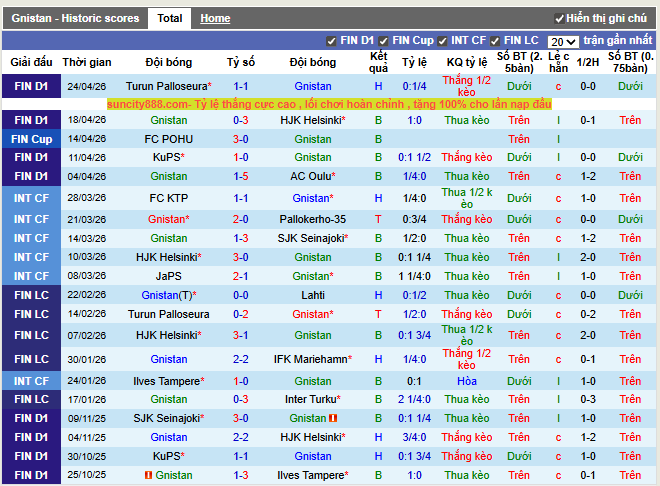This screenshot has height=486, width=660.
Task: Click the 3-1 score of 07/02/26 match
Action: click(x=241, y=335)
